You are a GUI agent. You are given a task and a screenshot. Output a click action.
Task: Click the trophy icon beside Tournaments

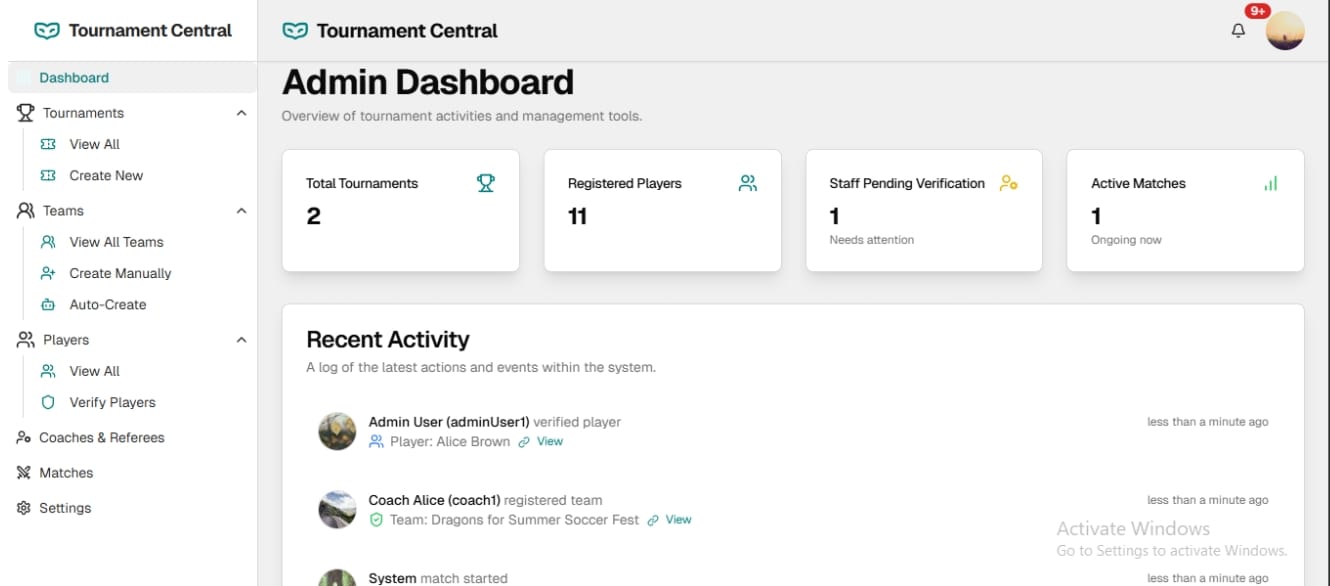tap(25, 113)
